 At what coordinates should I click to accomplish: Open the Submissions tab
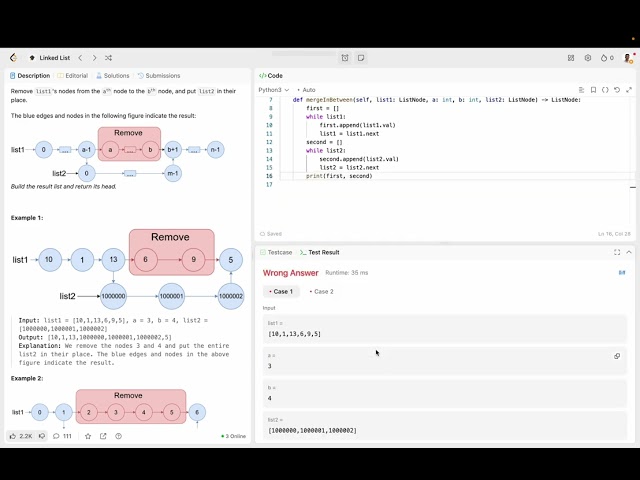coord(159,75)
